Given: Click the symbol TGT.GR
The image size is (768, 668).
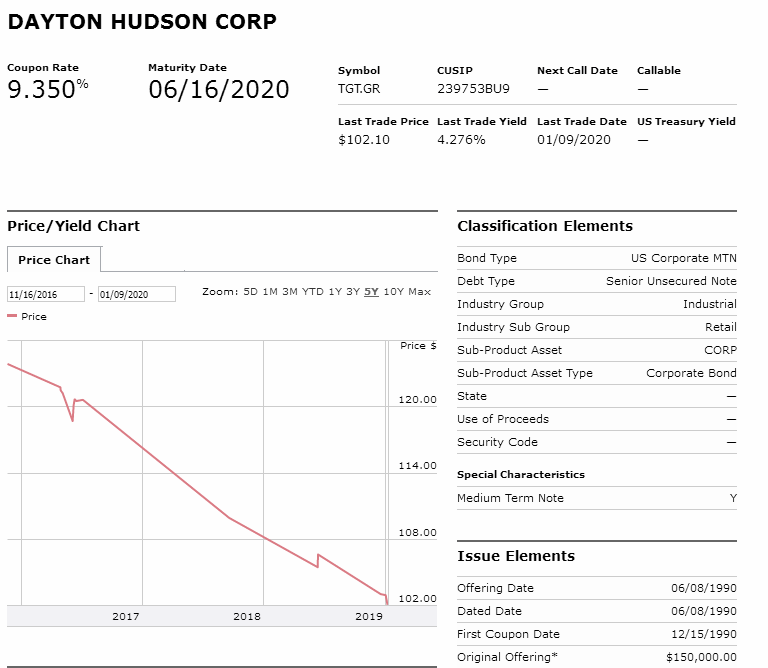Looking at the screenshot, I should [359, 89].
